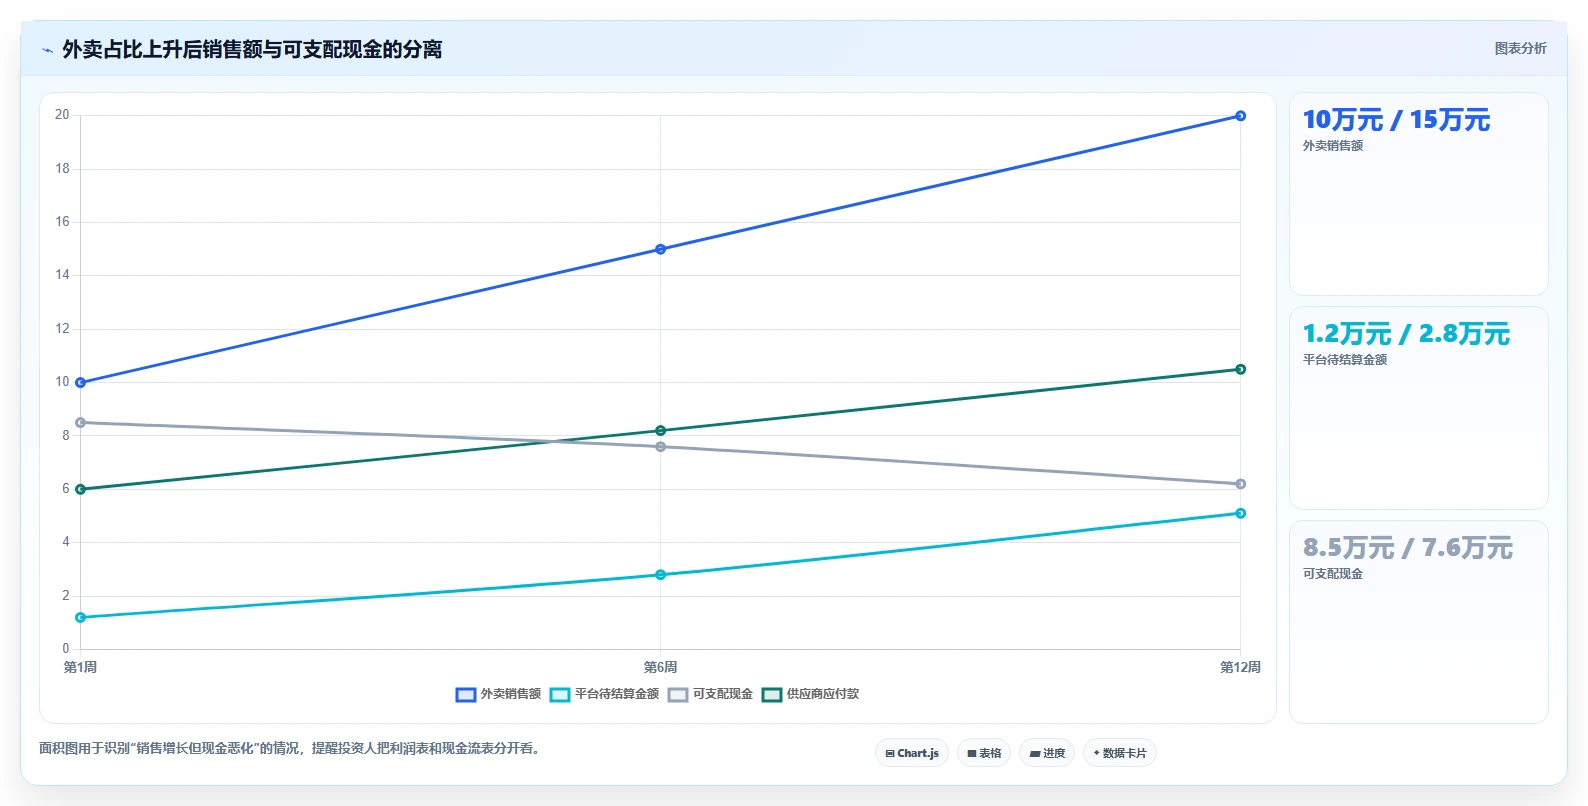Viewport: 1588px width, 806px height.
Task: Click 供应商应付款 data point at 第1周
Action: (x=81, y=489)
